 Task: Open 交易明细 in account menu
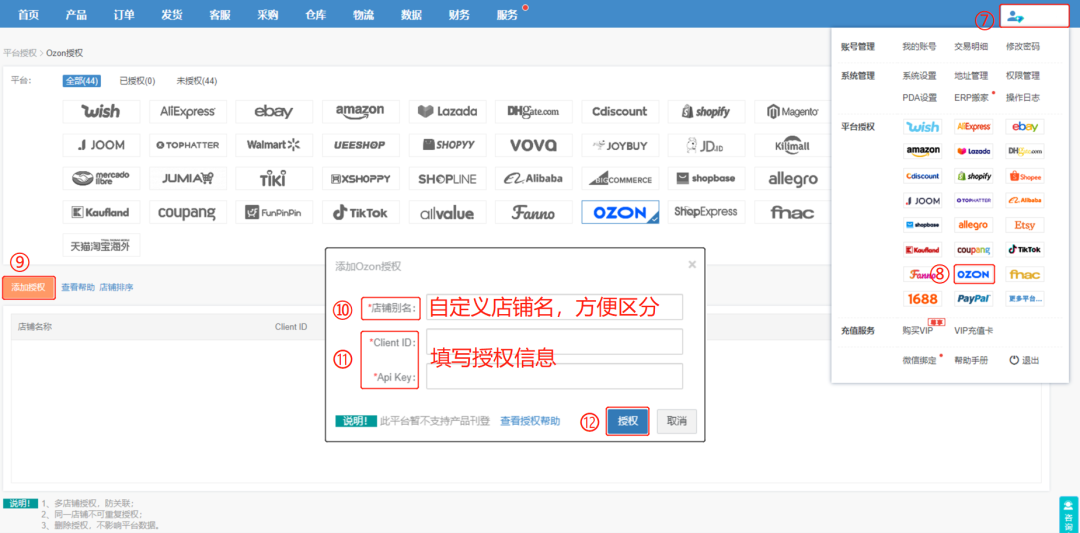(x=970, y=47)
